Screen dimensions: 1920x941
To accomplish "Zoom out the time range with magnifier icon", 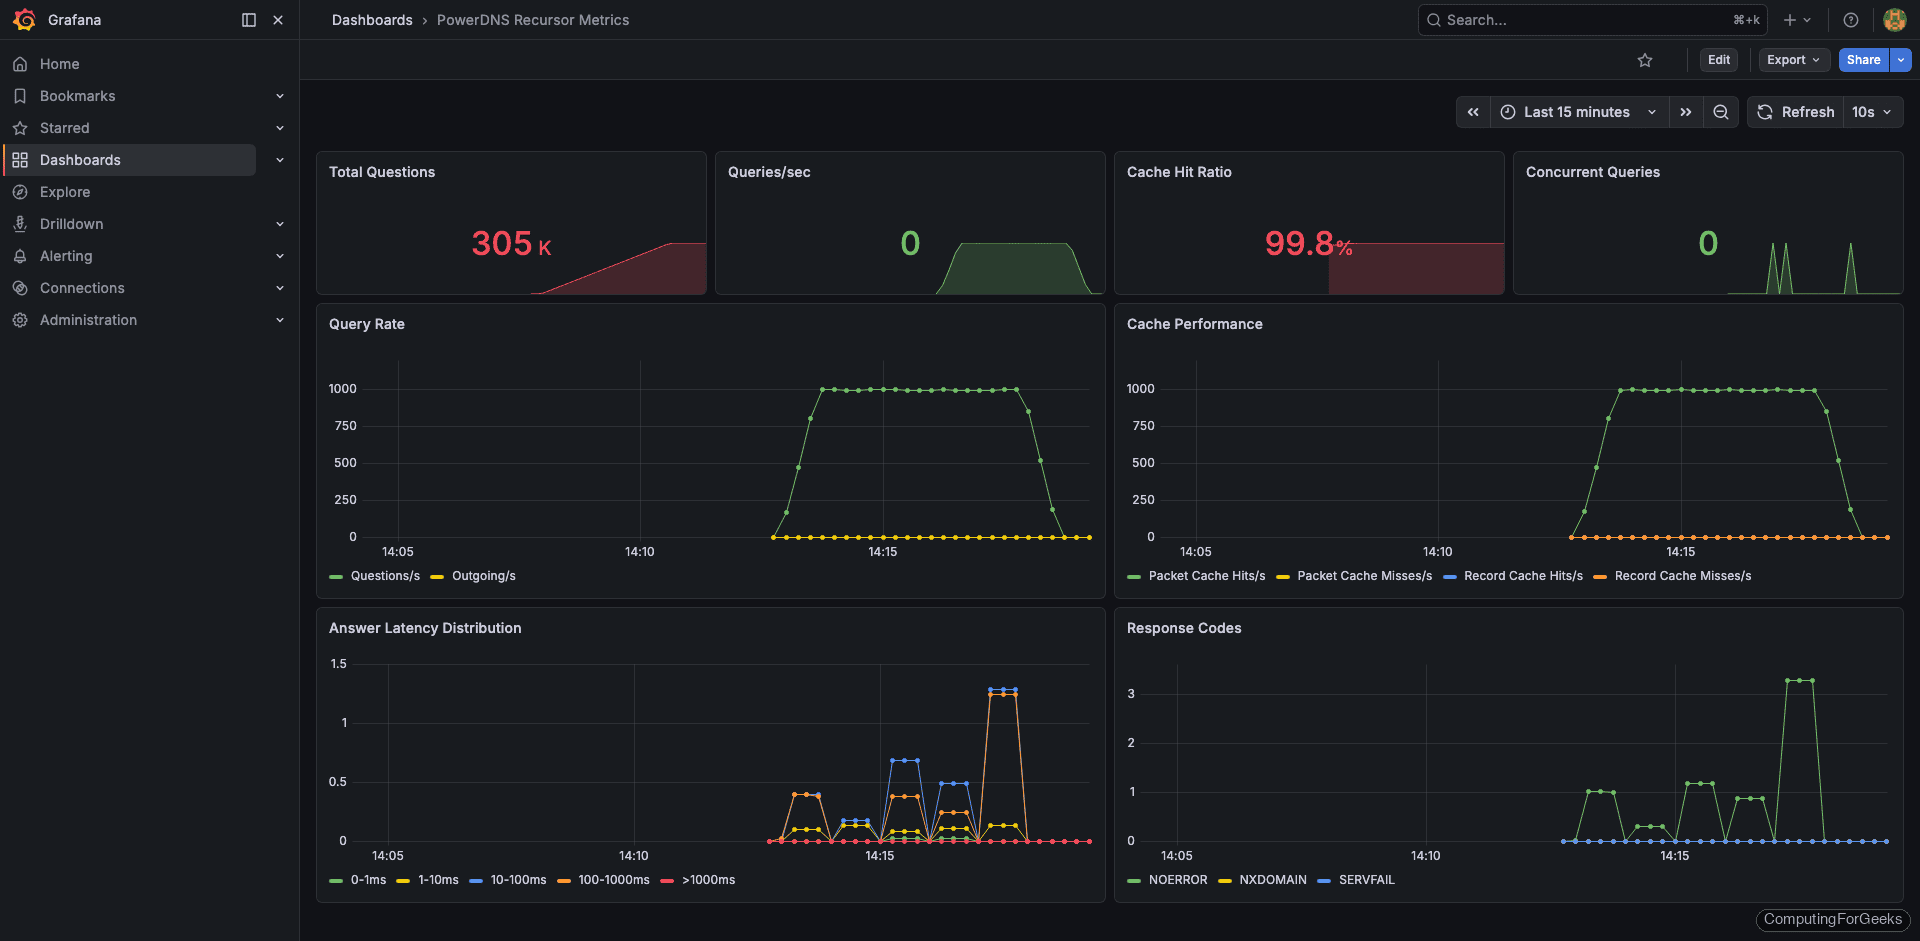I will point(1720,112).
